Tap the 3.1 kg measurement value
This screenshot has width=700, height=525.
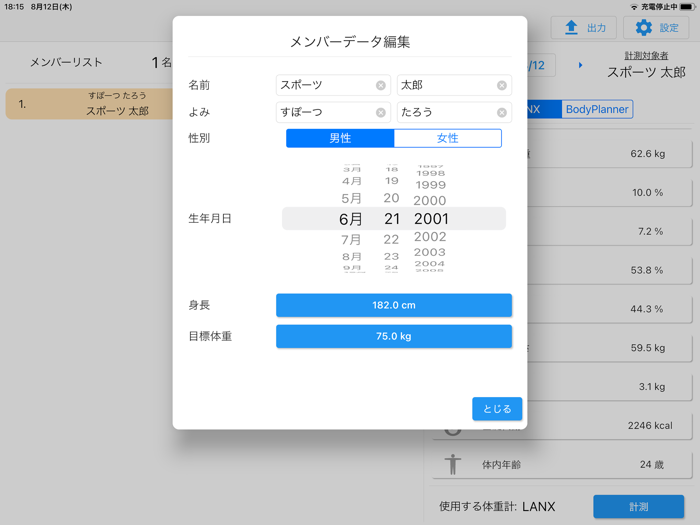click(x=652, y=387)
